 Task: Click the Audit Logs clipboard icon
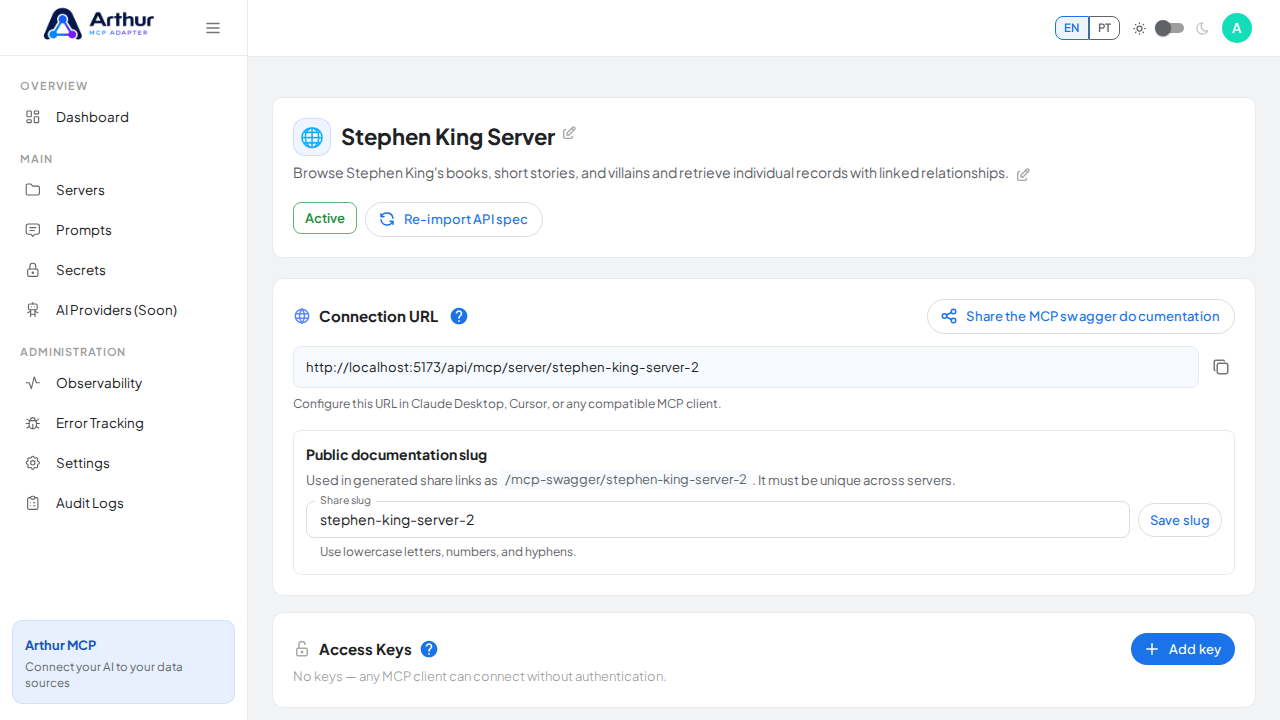tap(33, 503)
